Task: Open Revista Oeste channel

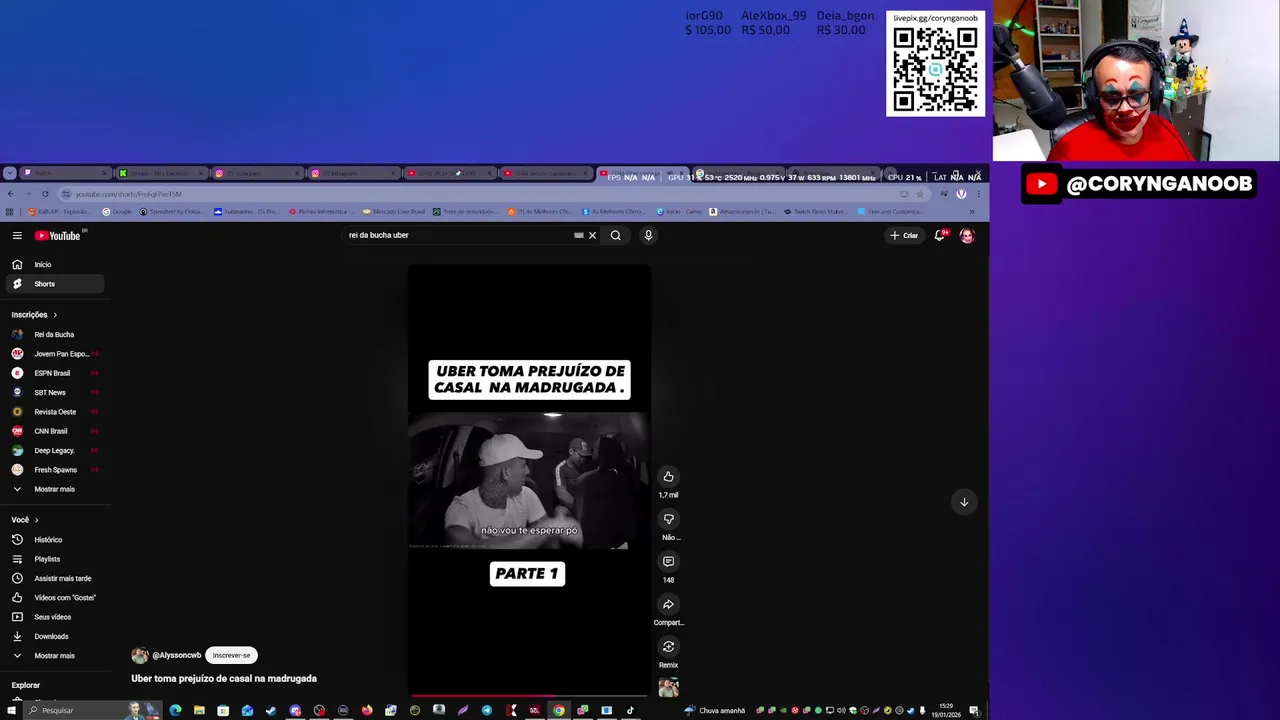Action: click(x=54, y=412)
